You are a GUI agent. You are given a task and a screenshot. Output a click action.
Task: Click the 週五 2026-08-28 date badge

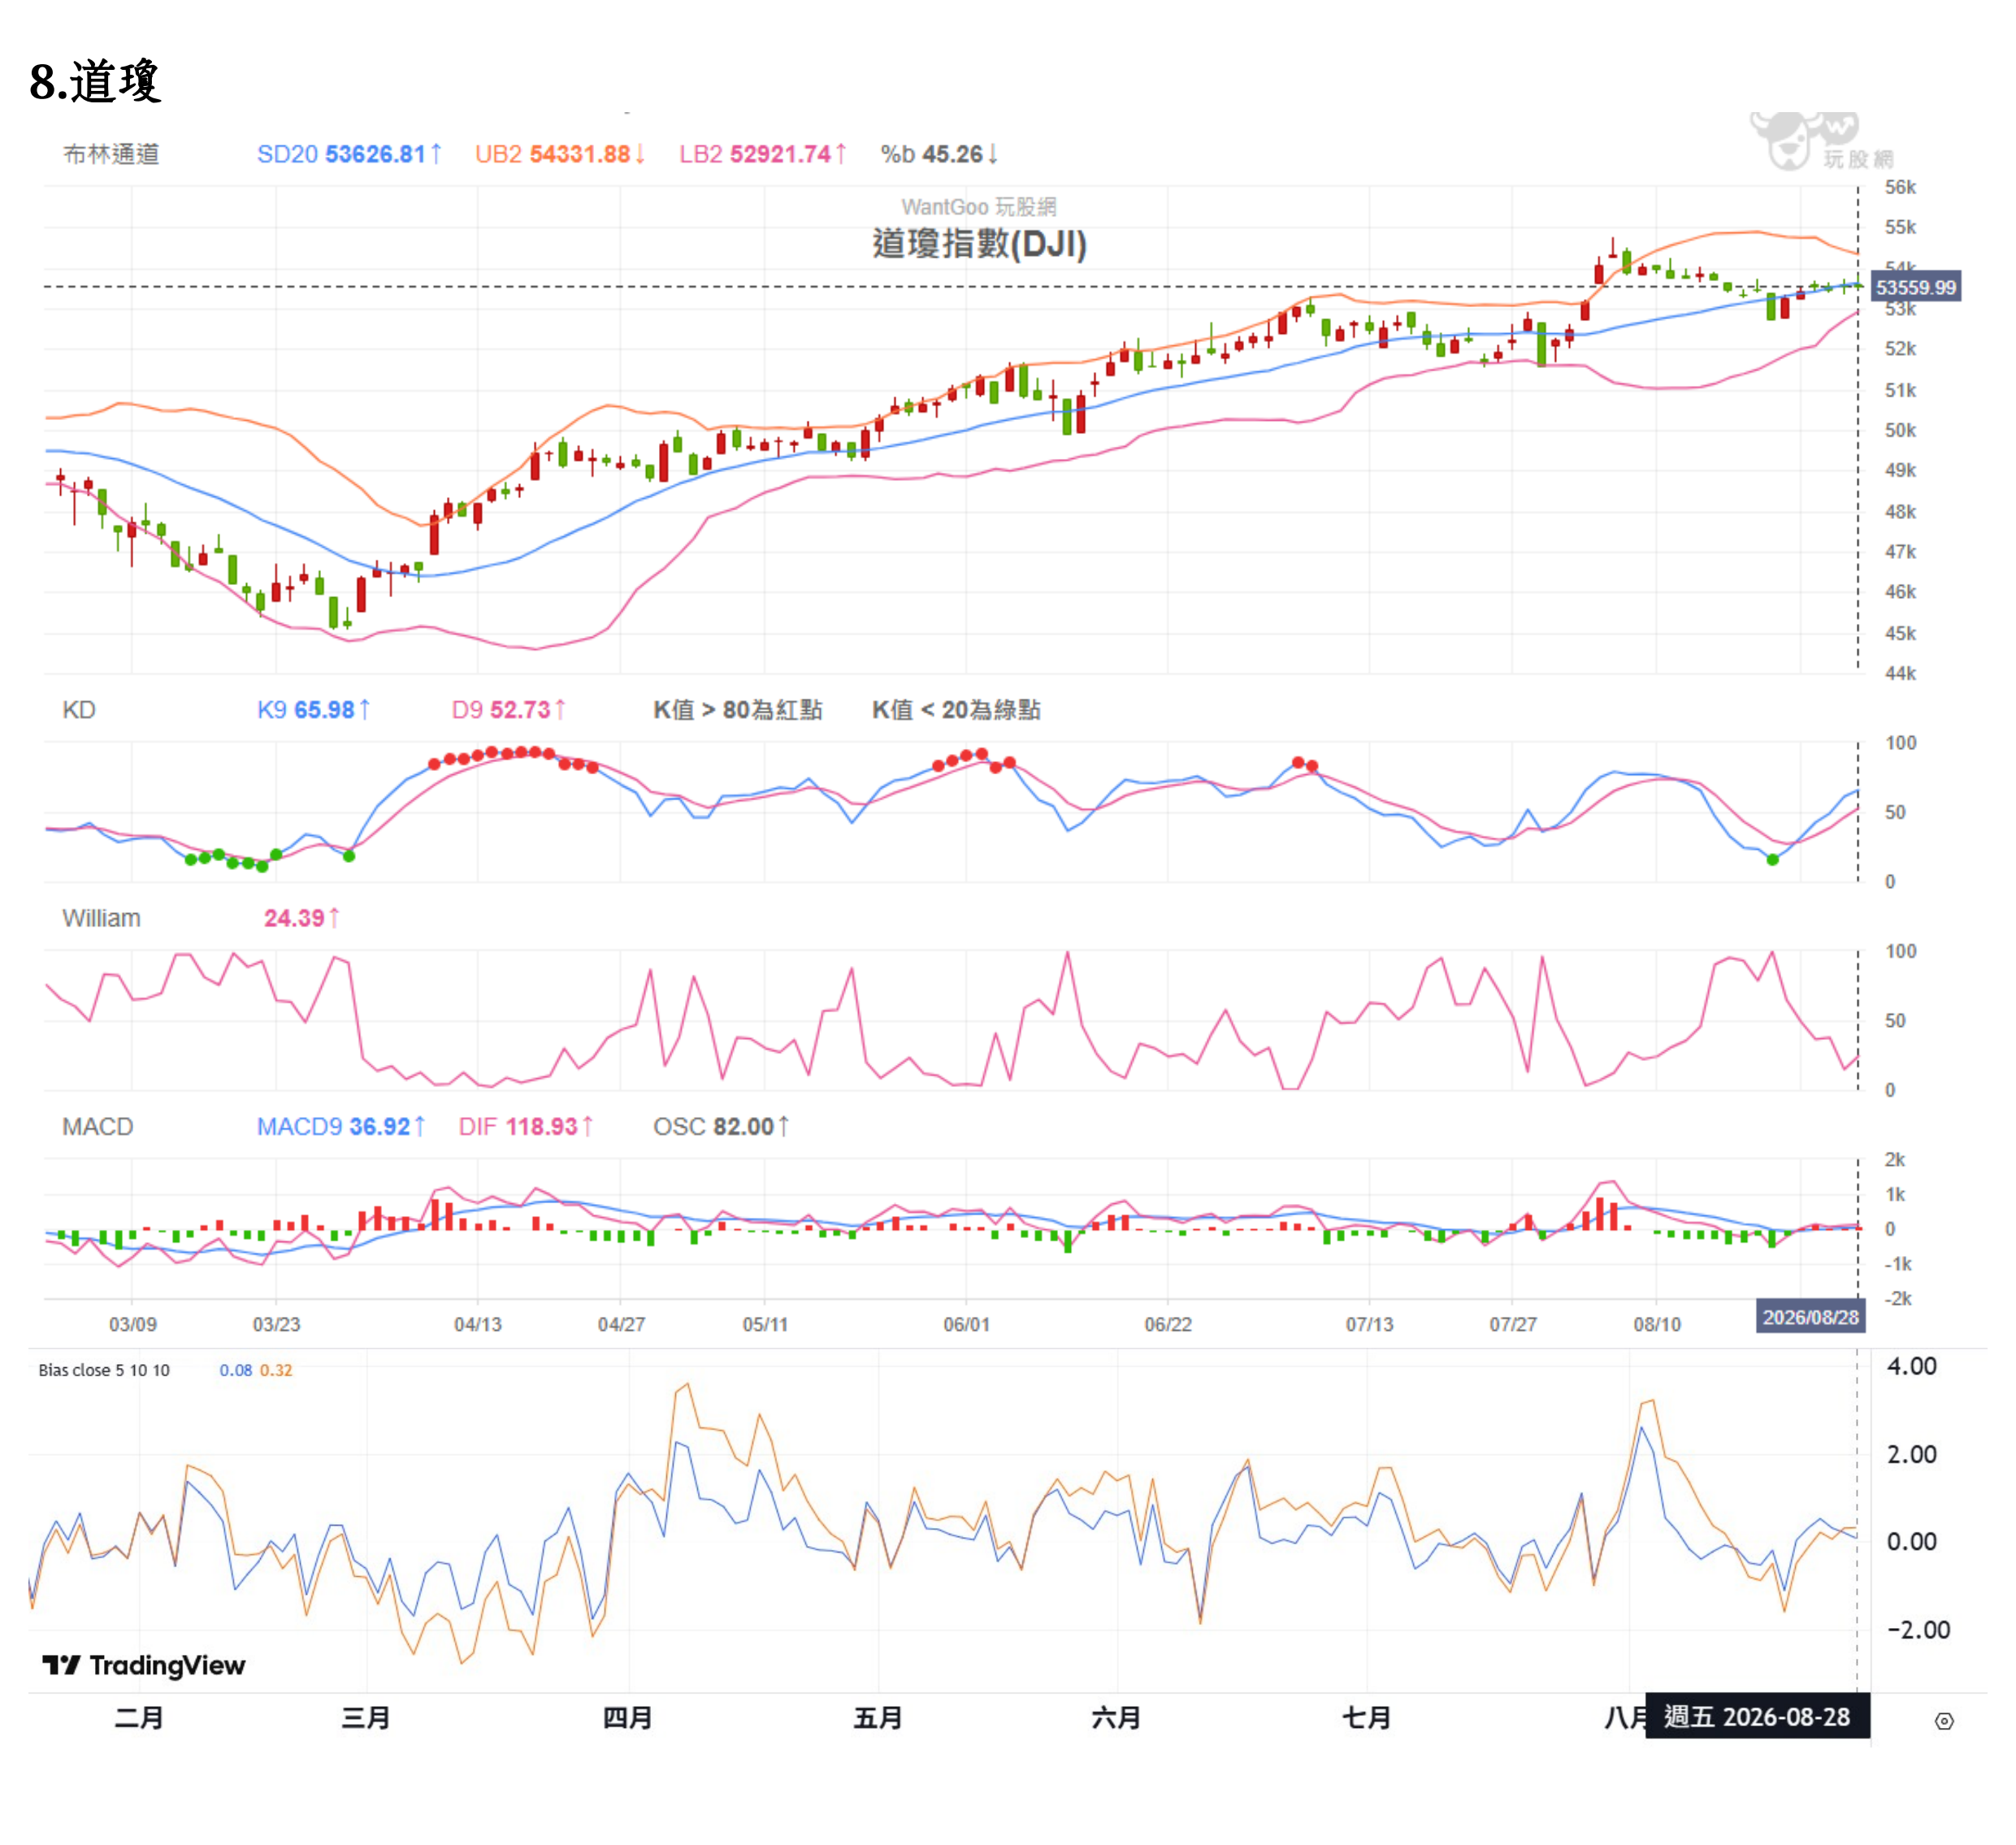[1757, 1717]
